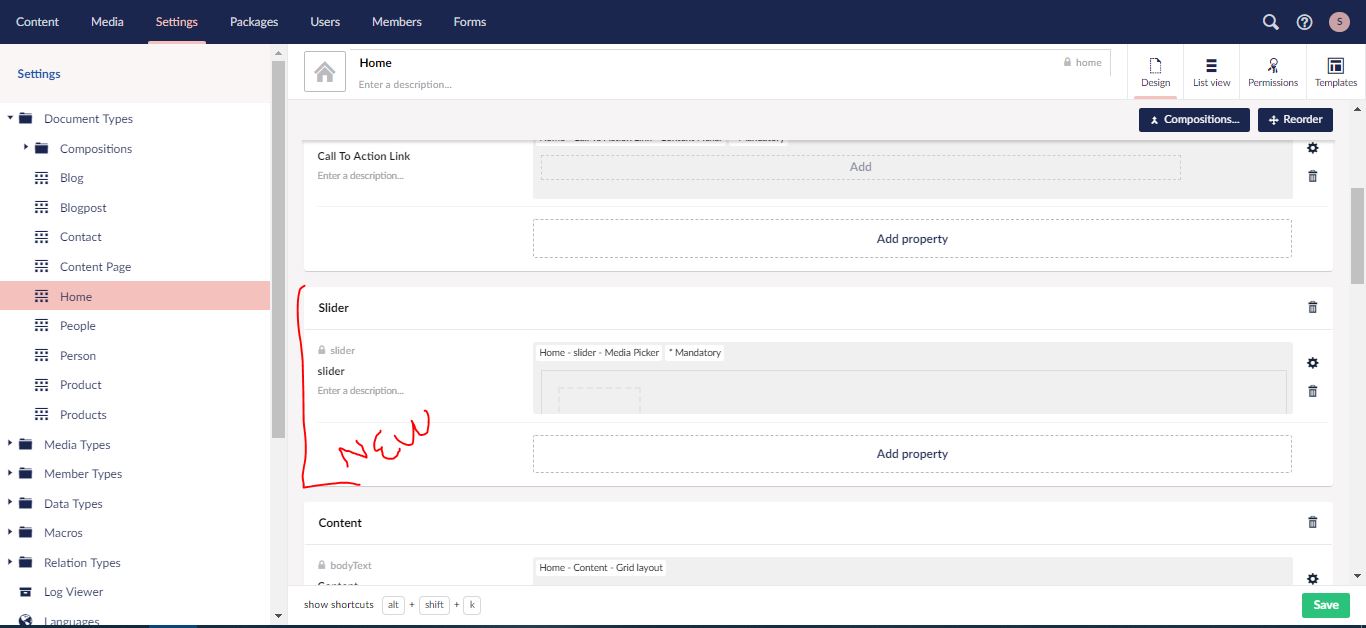
Task: Click the Blogpost document type icon
Action: tap(41, 208)
